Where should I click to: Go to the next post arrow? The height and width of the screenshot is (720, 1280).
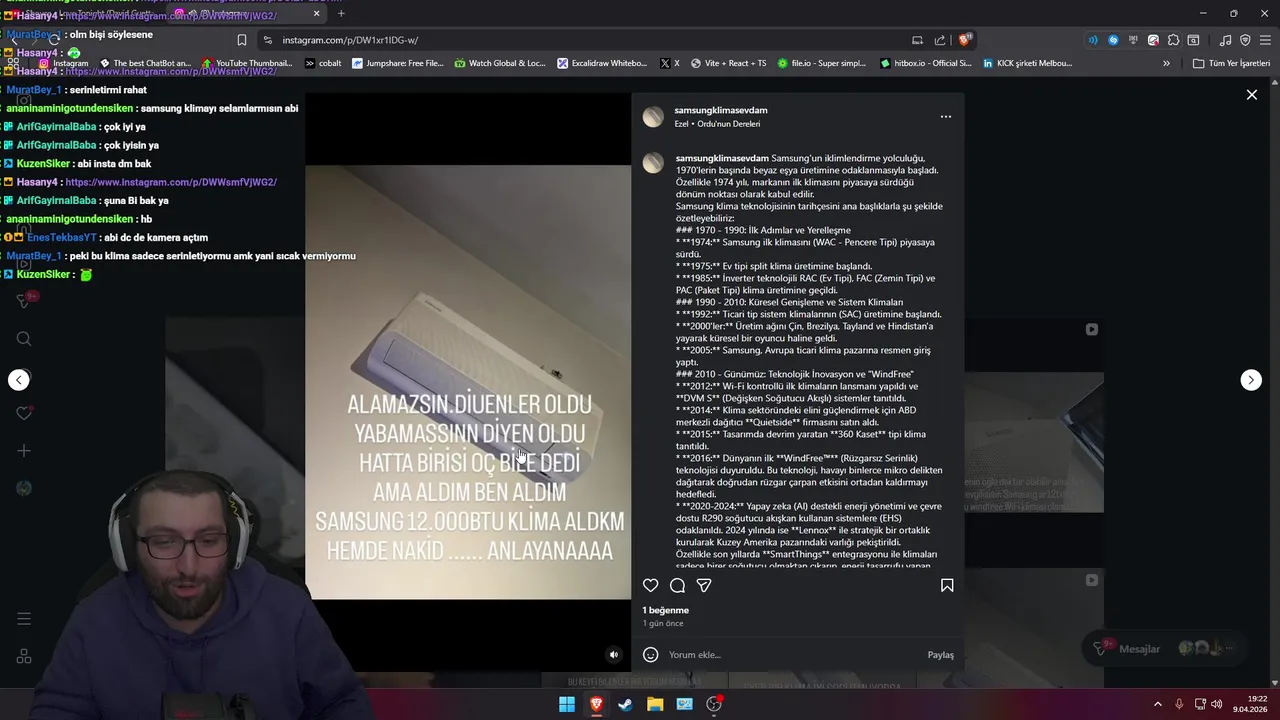pos(1251,380)
